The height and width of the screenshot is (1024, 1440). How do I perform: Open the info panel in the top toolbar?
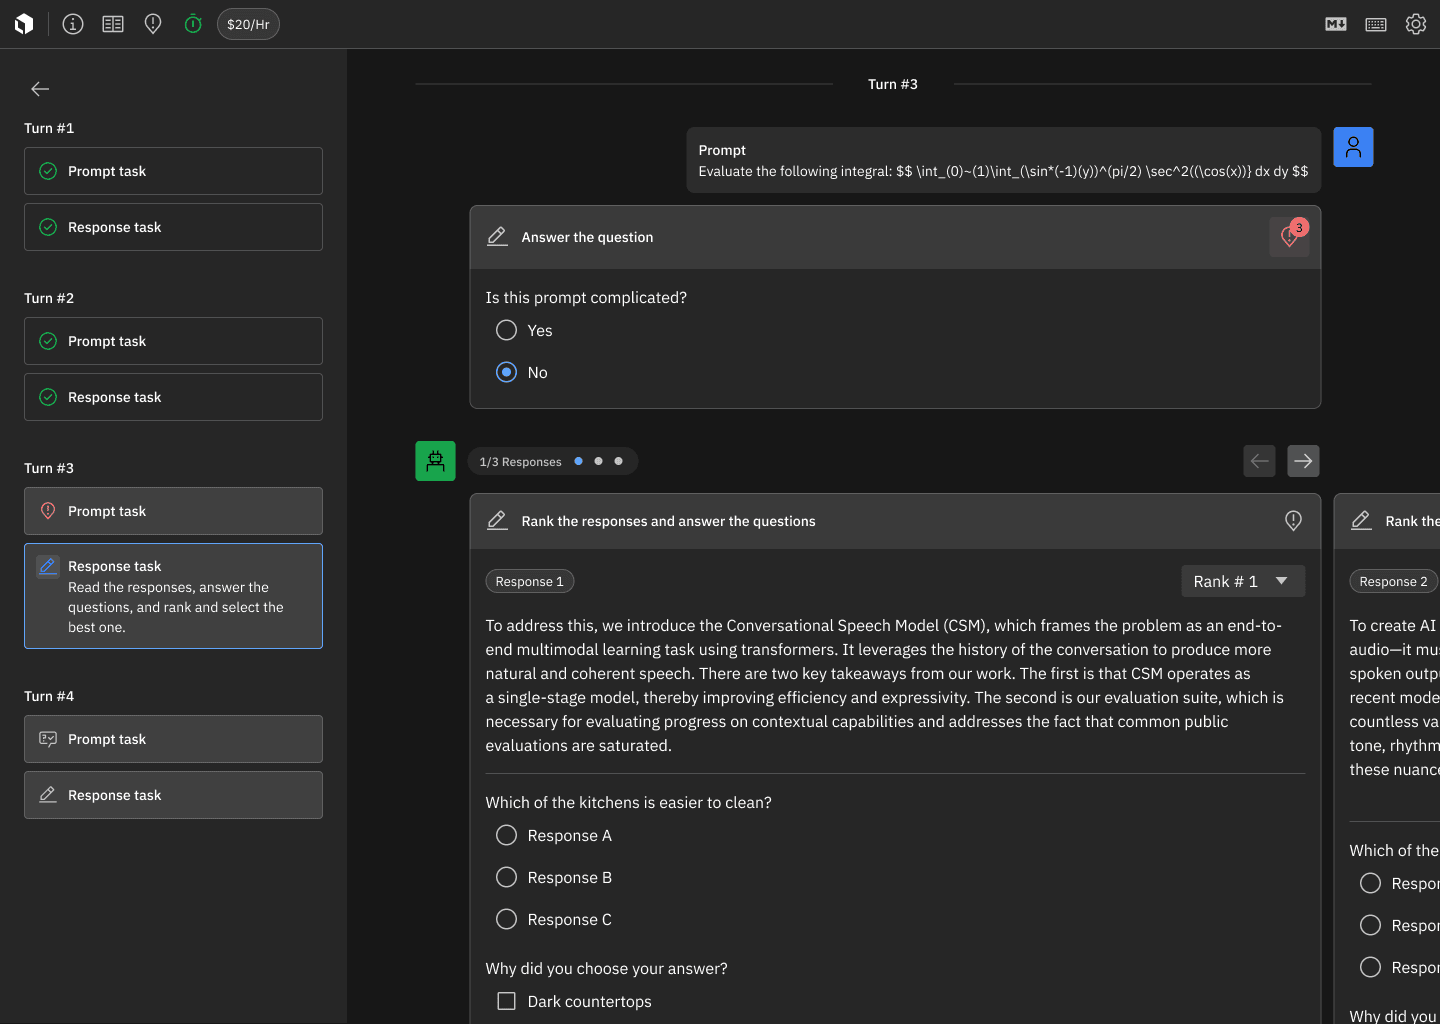click(x=72, y=24)
